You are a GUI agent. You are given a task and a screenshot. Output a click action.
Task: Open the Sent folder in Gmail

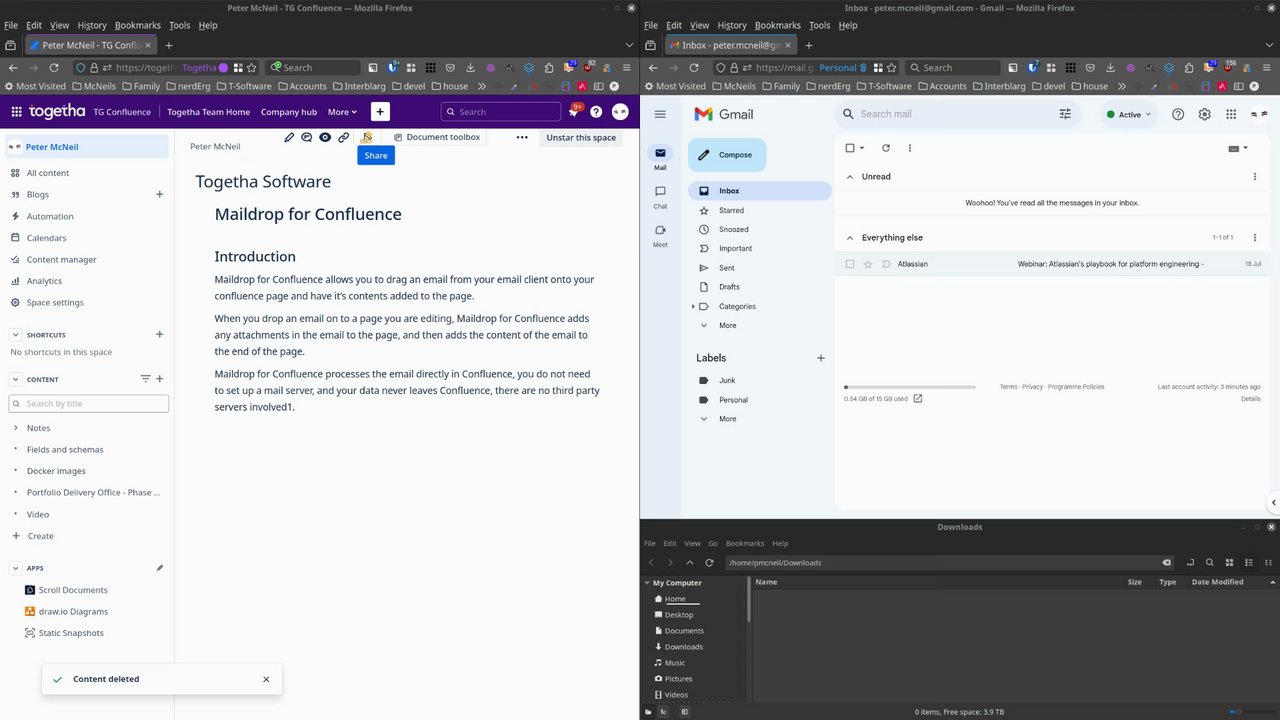(727, 268)
